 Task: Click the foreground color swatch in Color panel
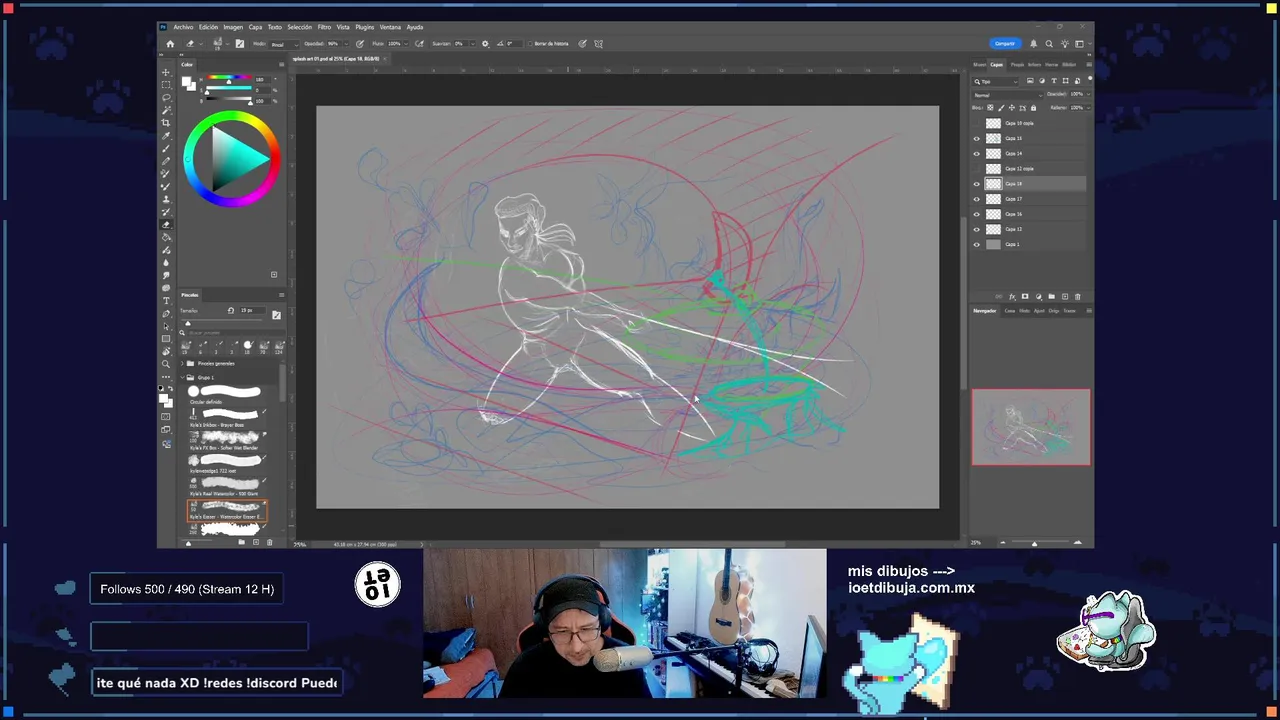point(185,81)
